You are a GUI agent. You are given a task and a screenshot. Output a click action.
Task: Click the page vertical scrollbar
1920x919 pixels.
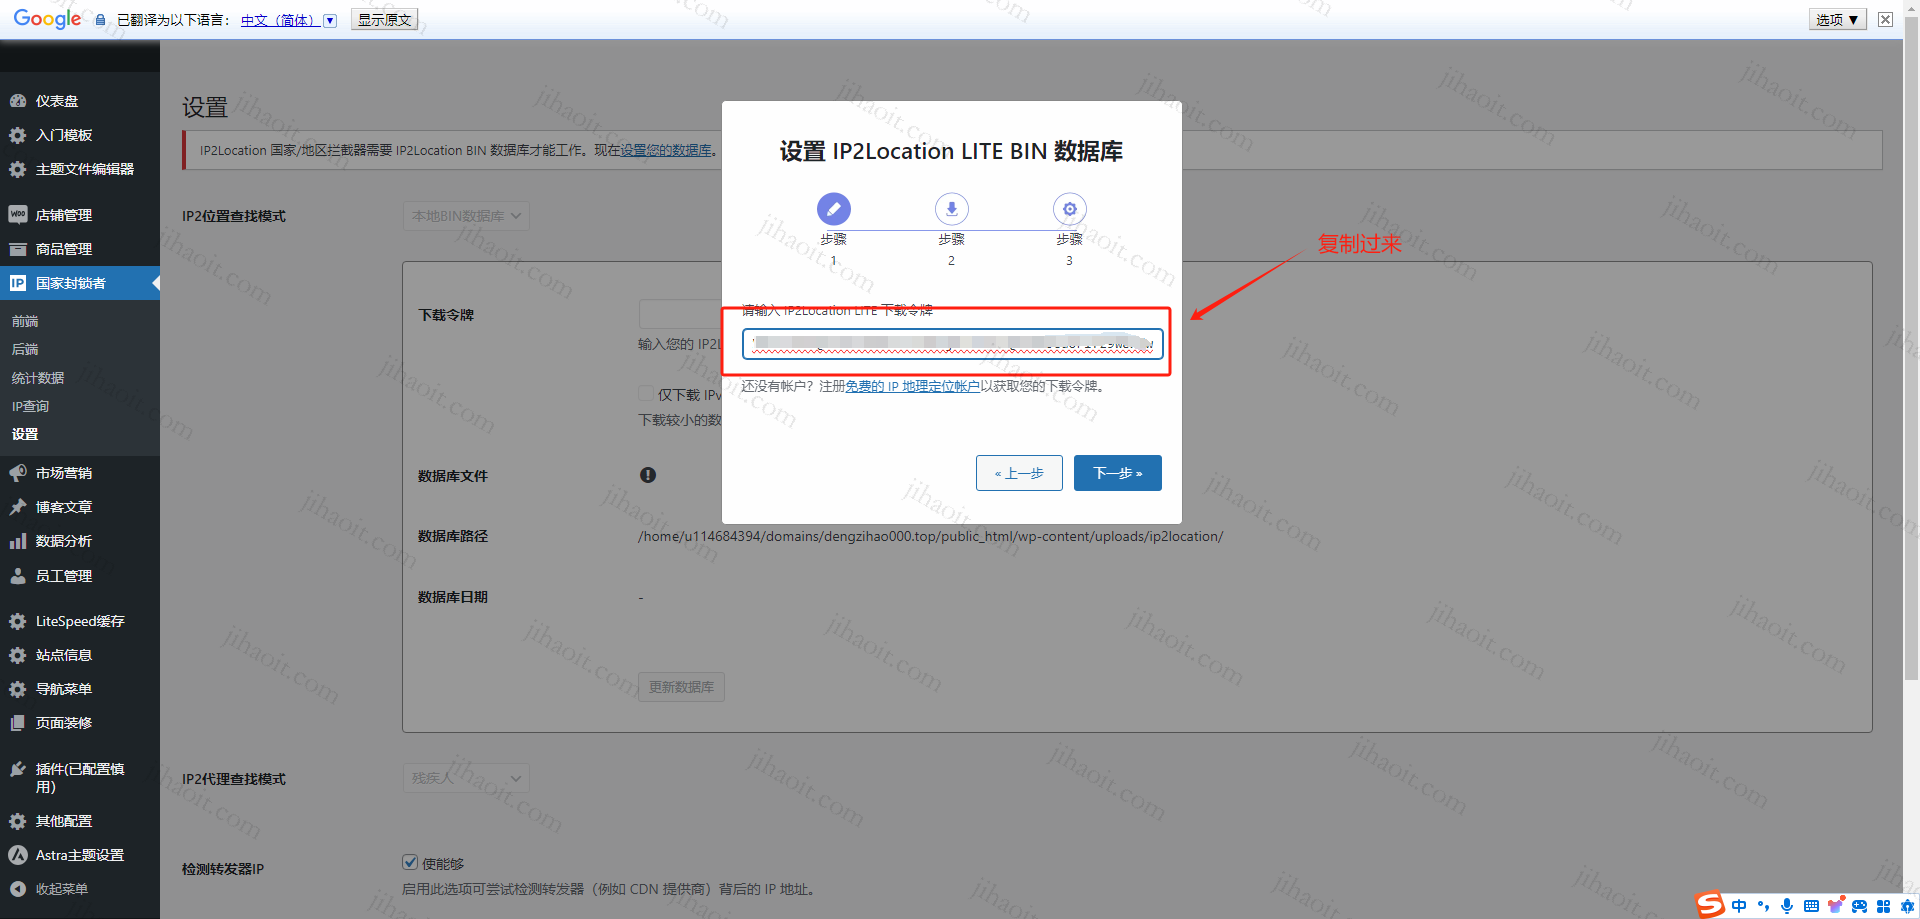click(1911, 350)
